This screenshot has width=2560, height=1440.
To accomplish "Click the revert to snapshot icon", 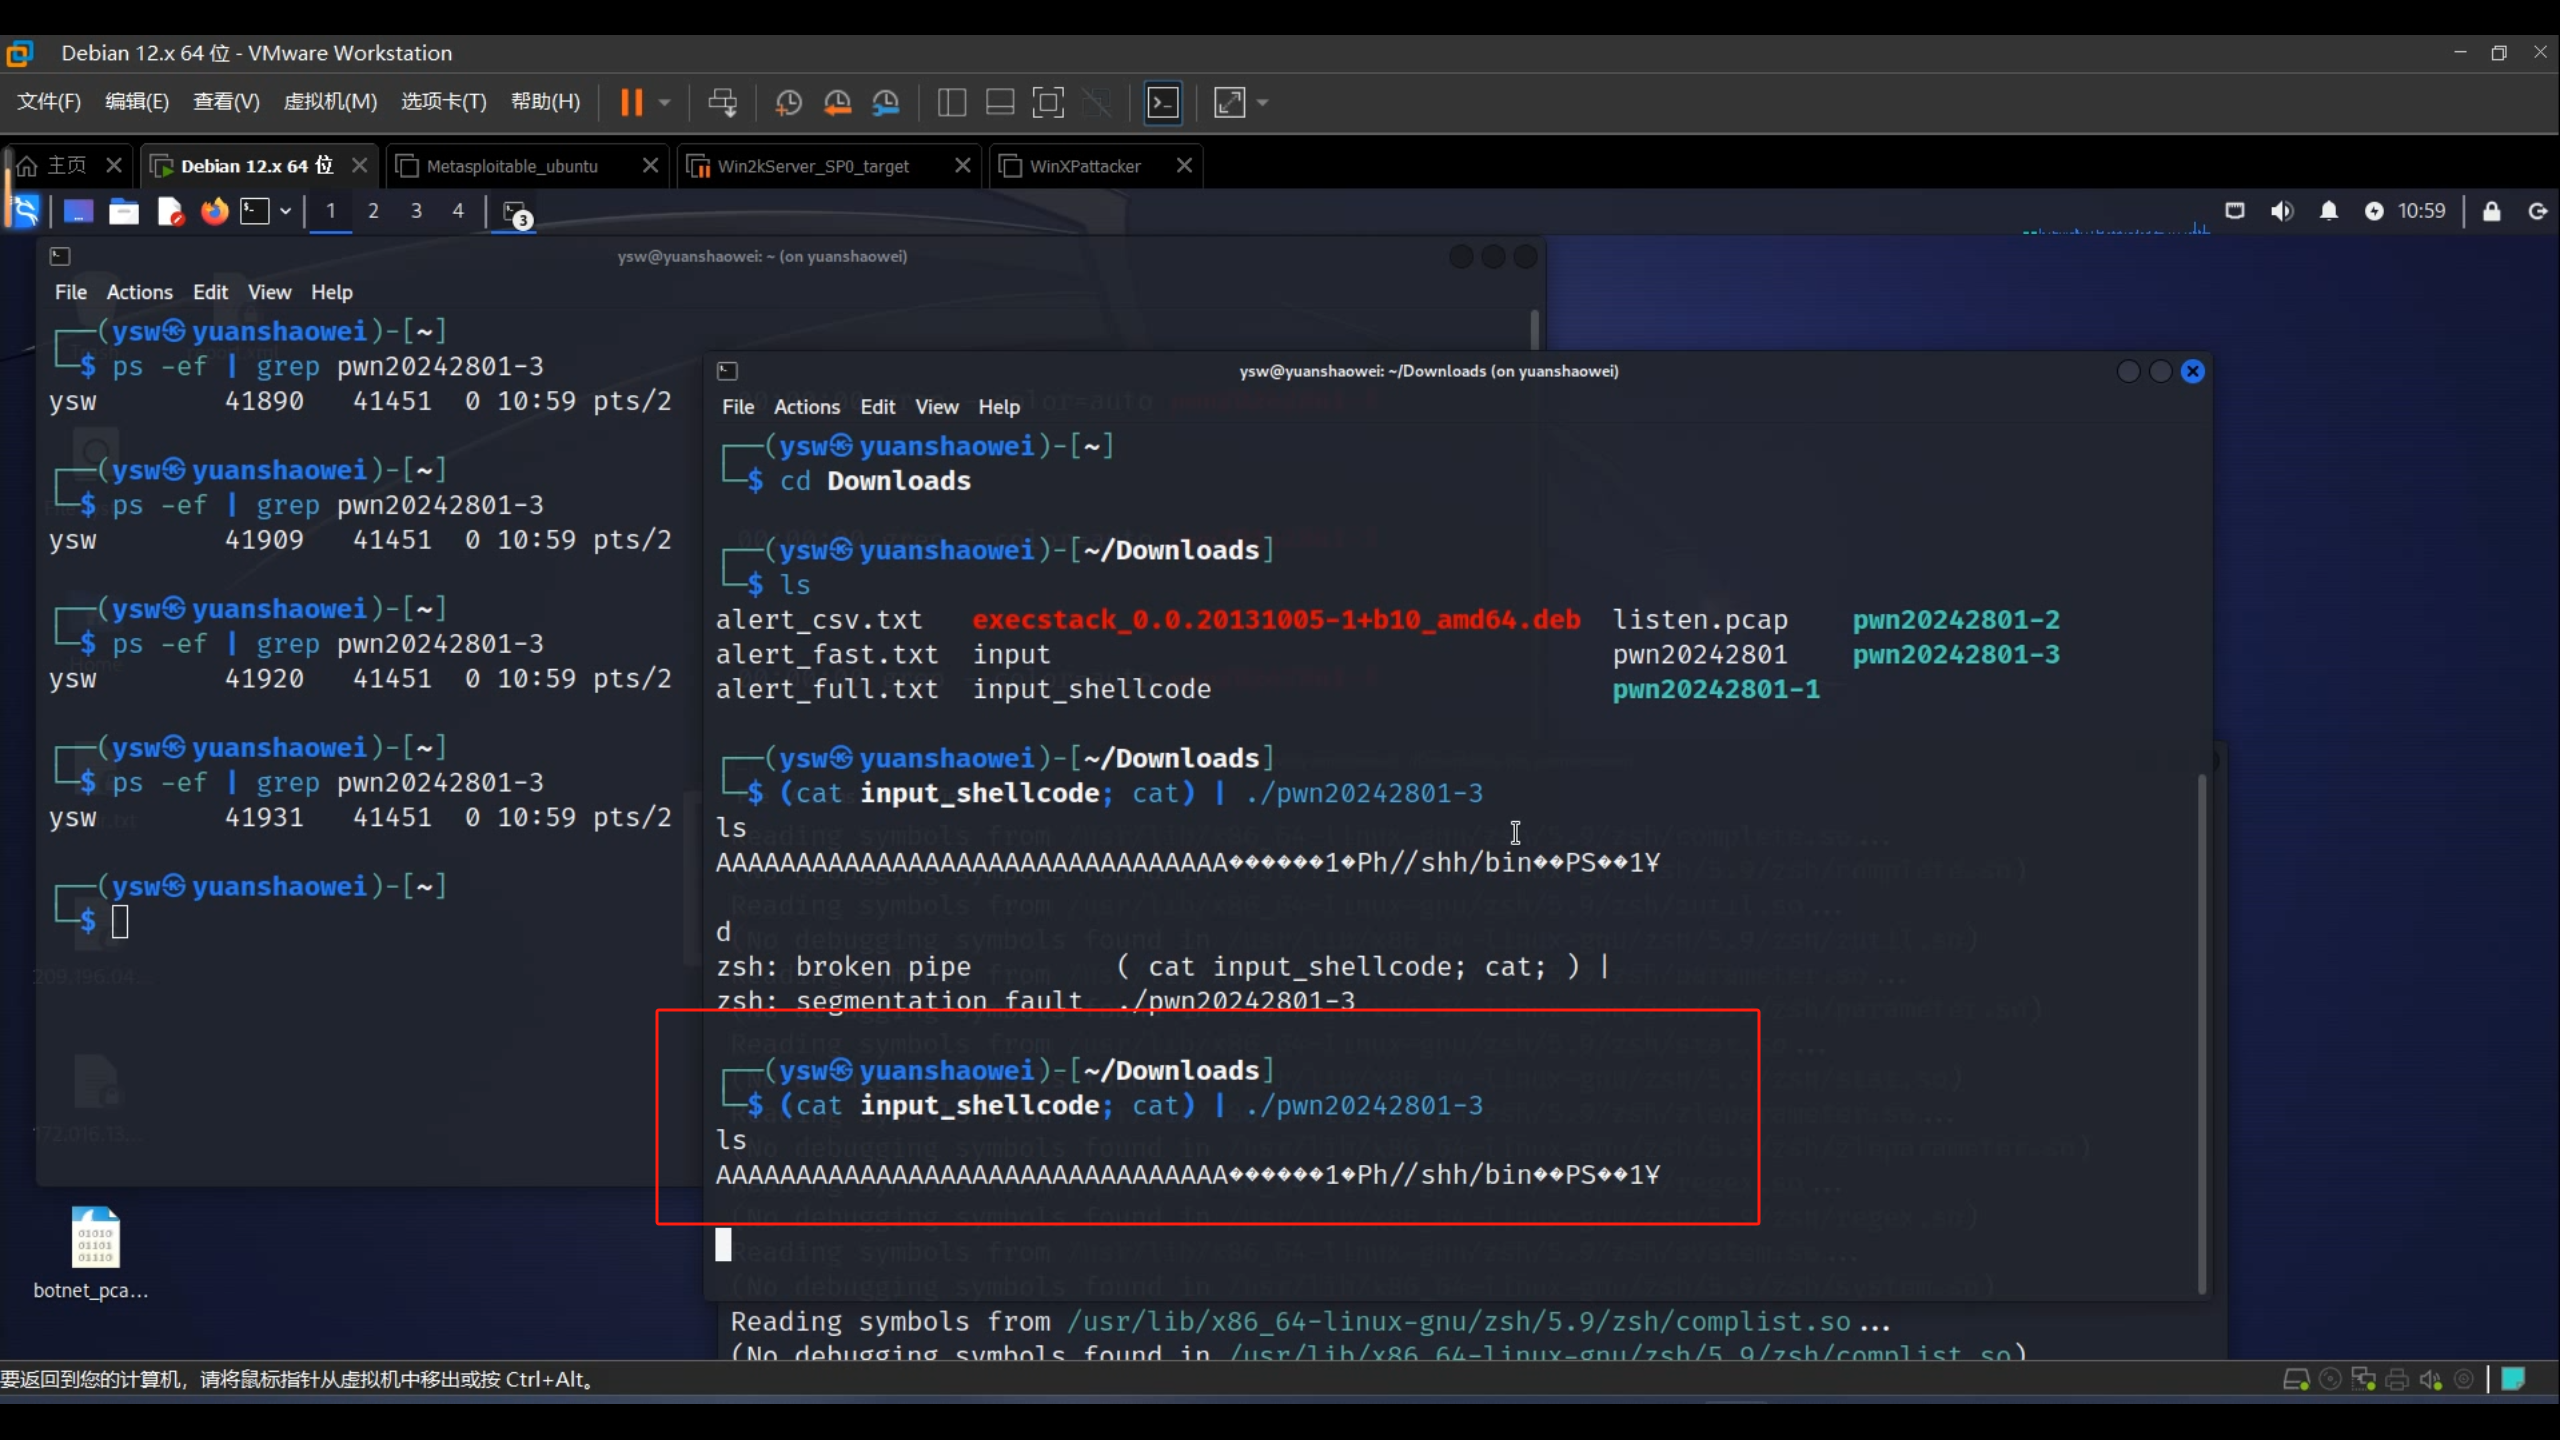I will (x=837, y=102).
